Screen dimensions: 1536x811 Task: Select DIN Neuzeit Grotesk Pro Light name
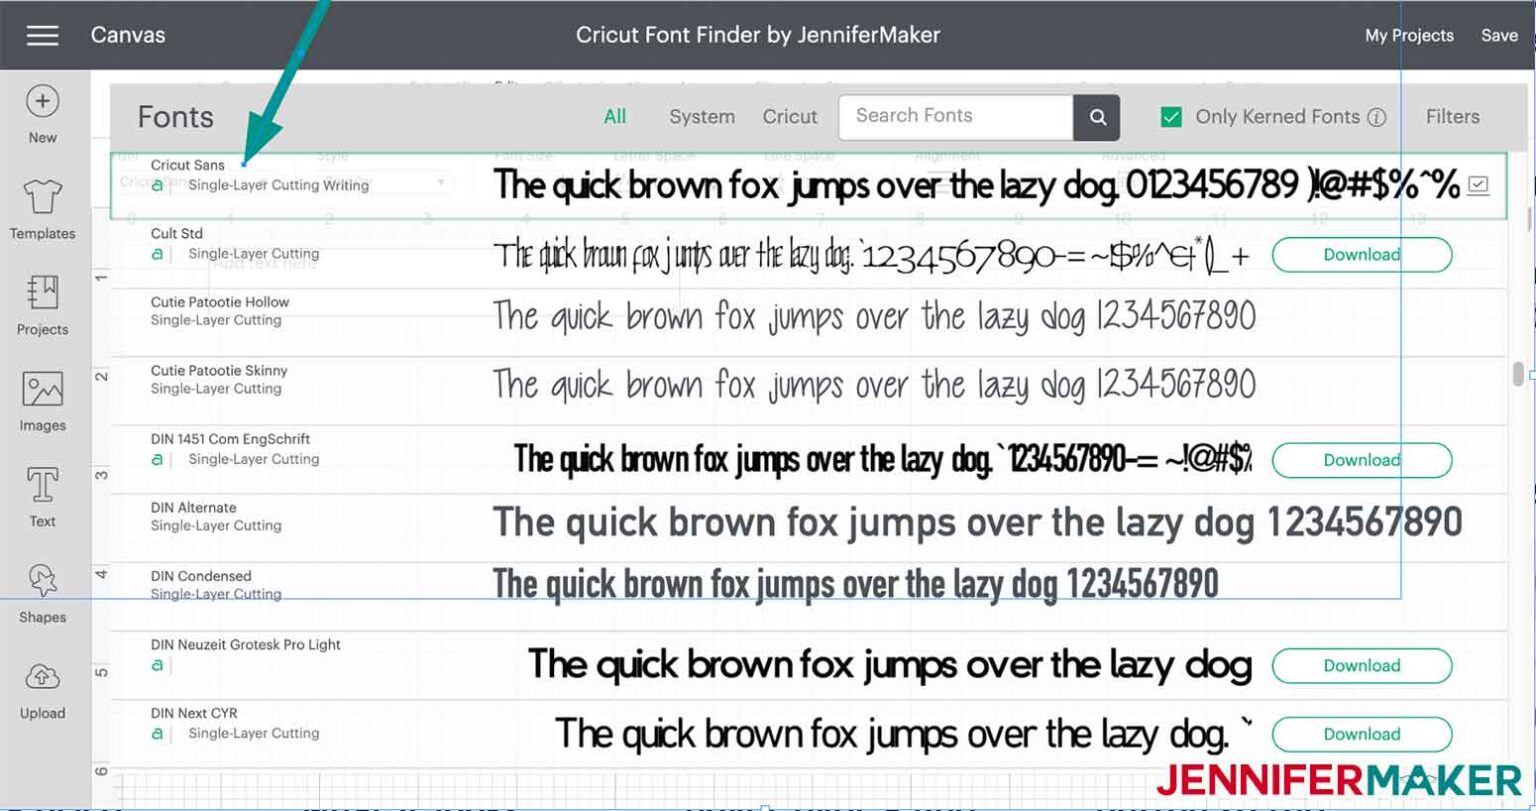(x=246, y=645)
